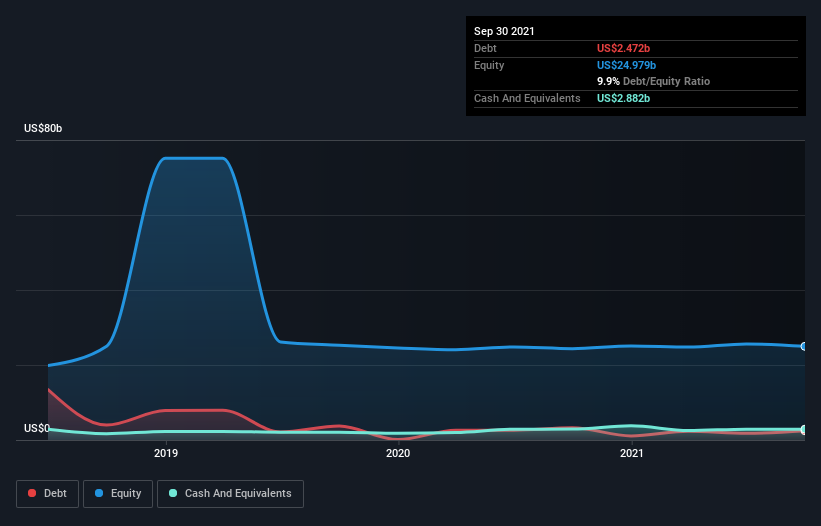Toggle Cash And Equivalents series in the legend

[x=230, y=494]
